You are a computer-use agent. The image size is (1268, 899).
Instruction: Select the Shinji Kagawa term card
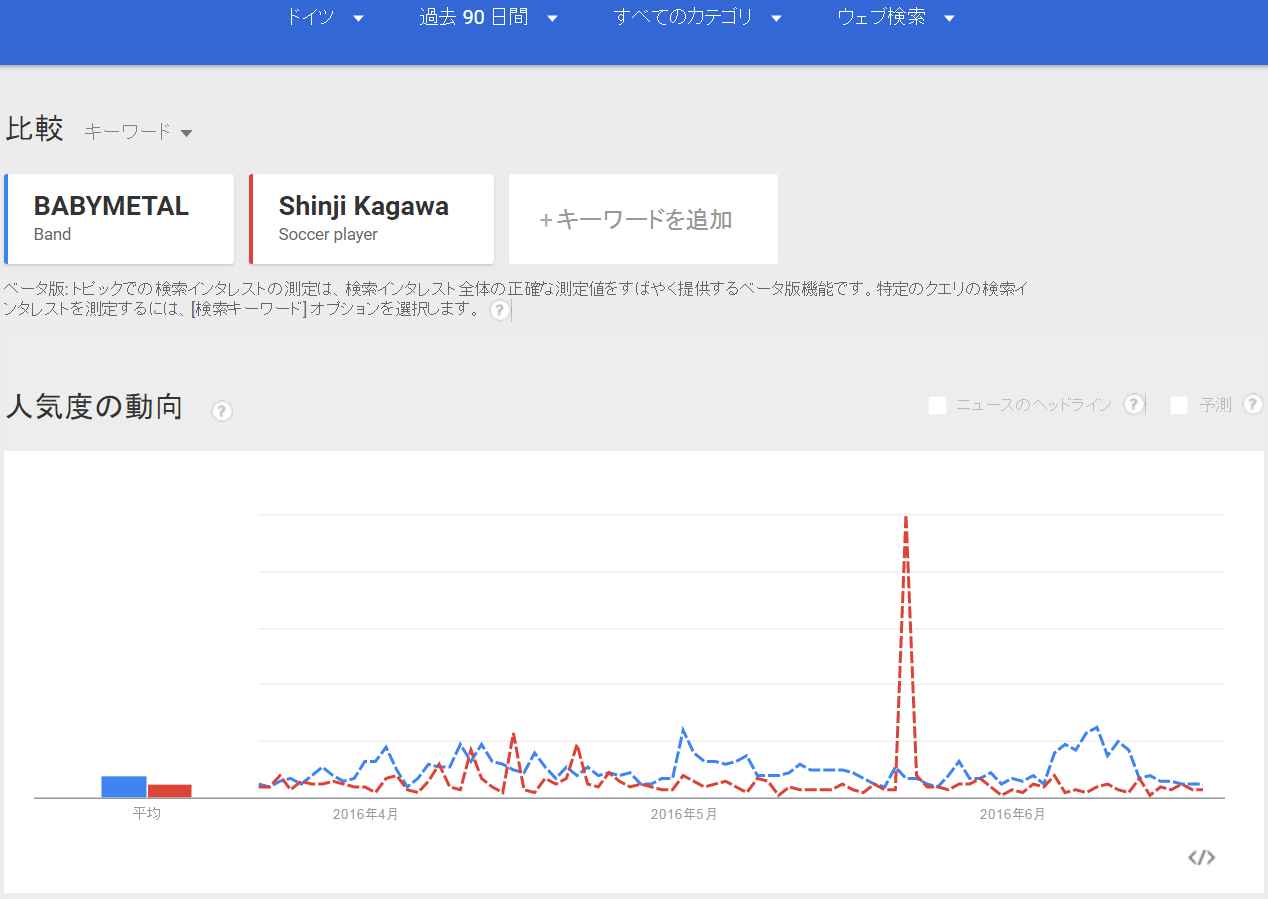(371, 219)
